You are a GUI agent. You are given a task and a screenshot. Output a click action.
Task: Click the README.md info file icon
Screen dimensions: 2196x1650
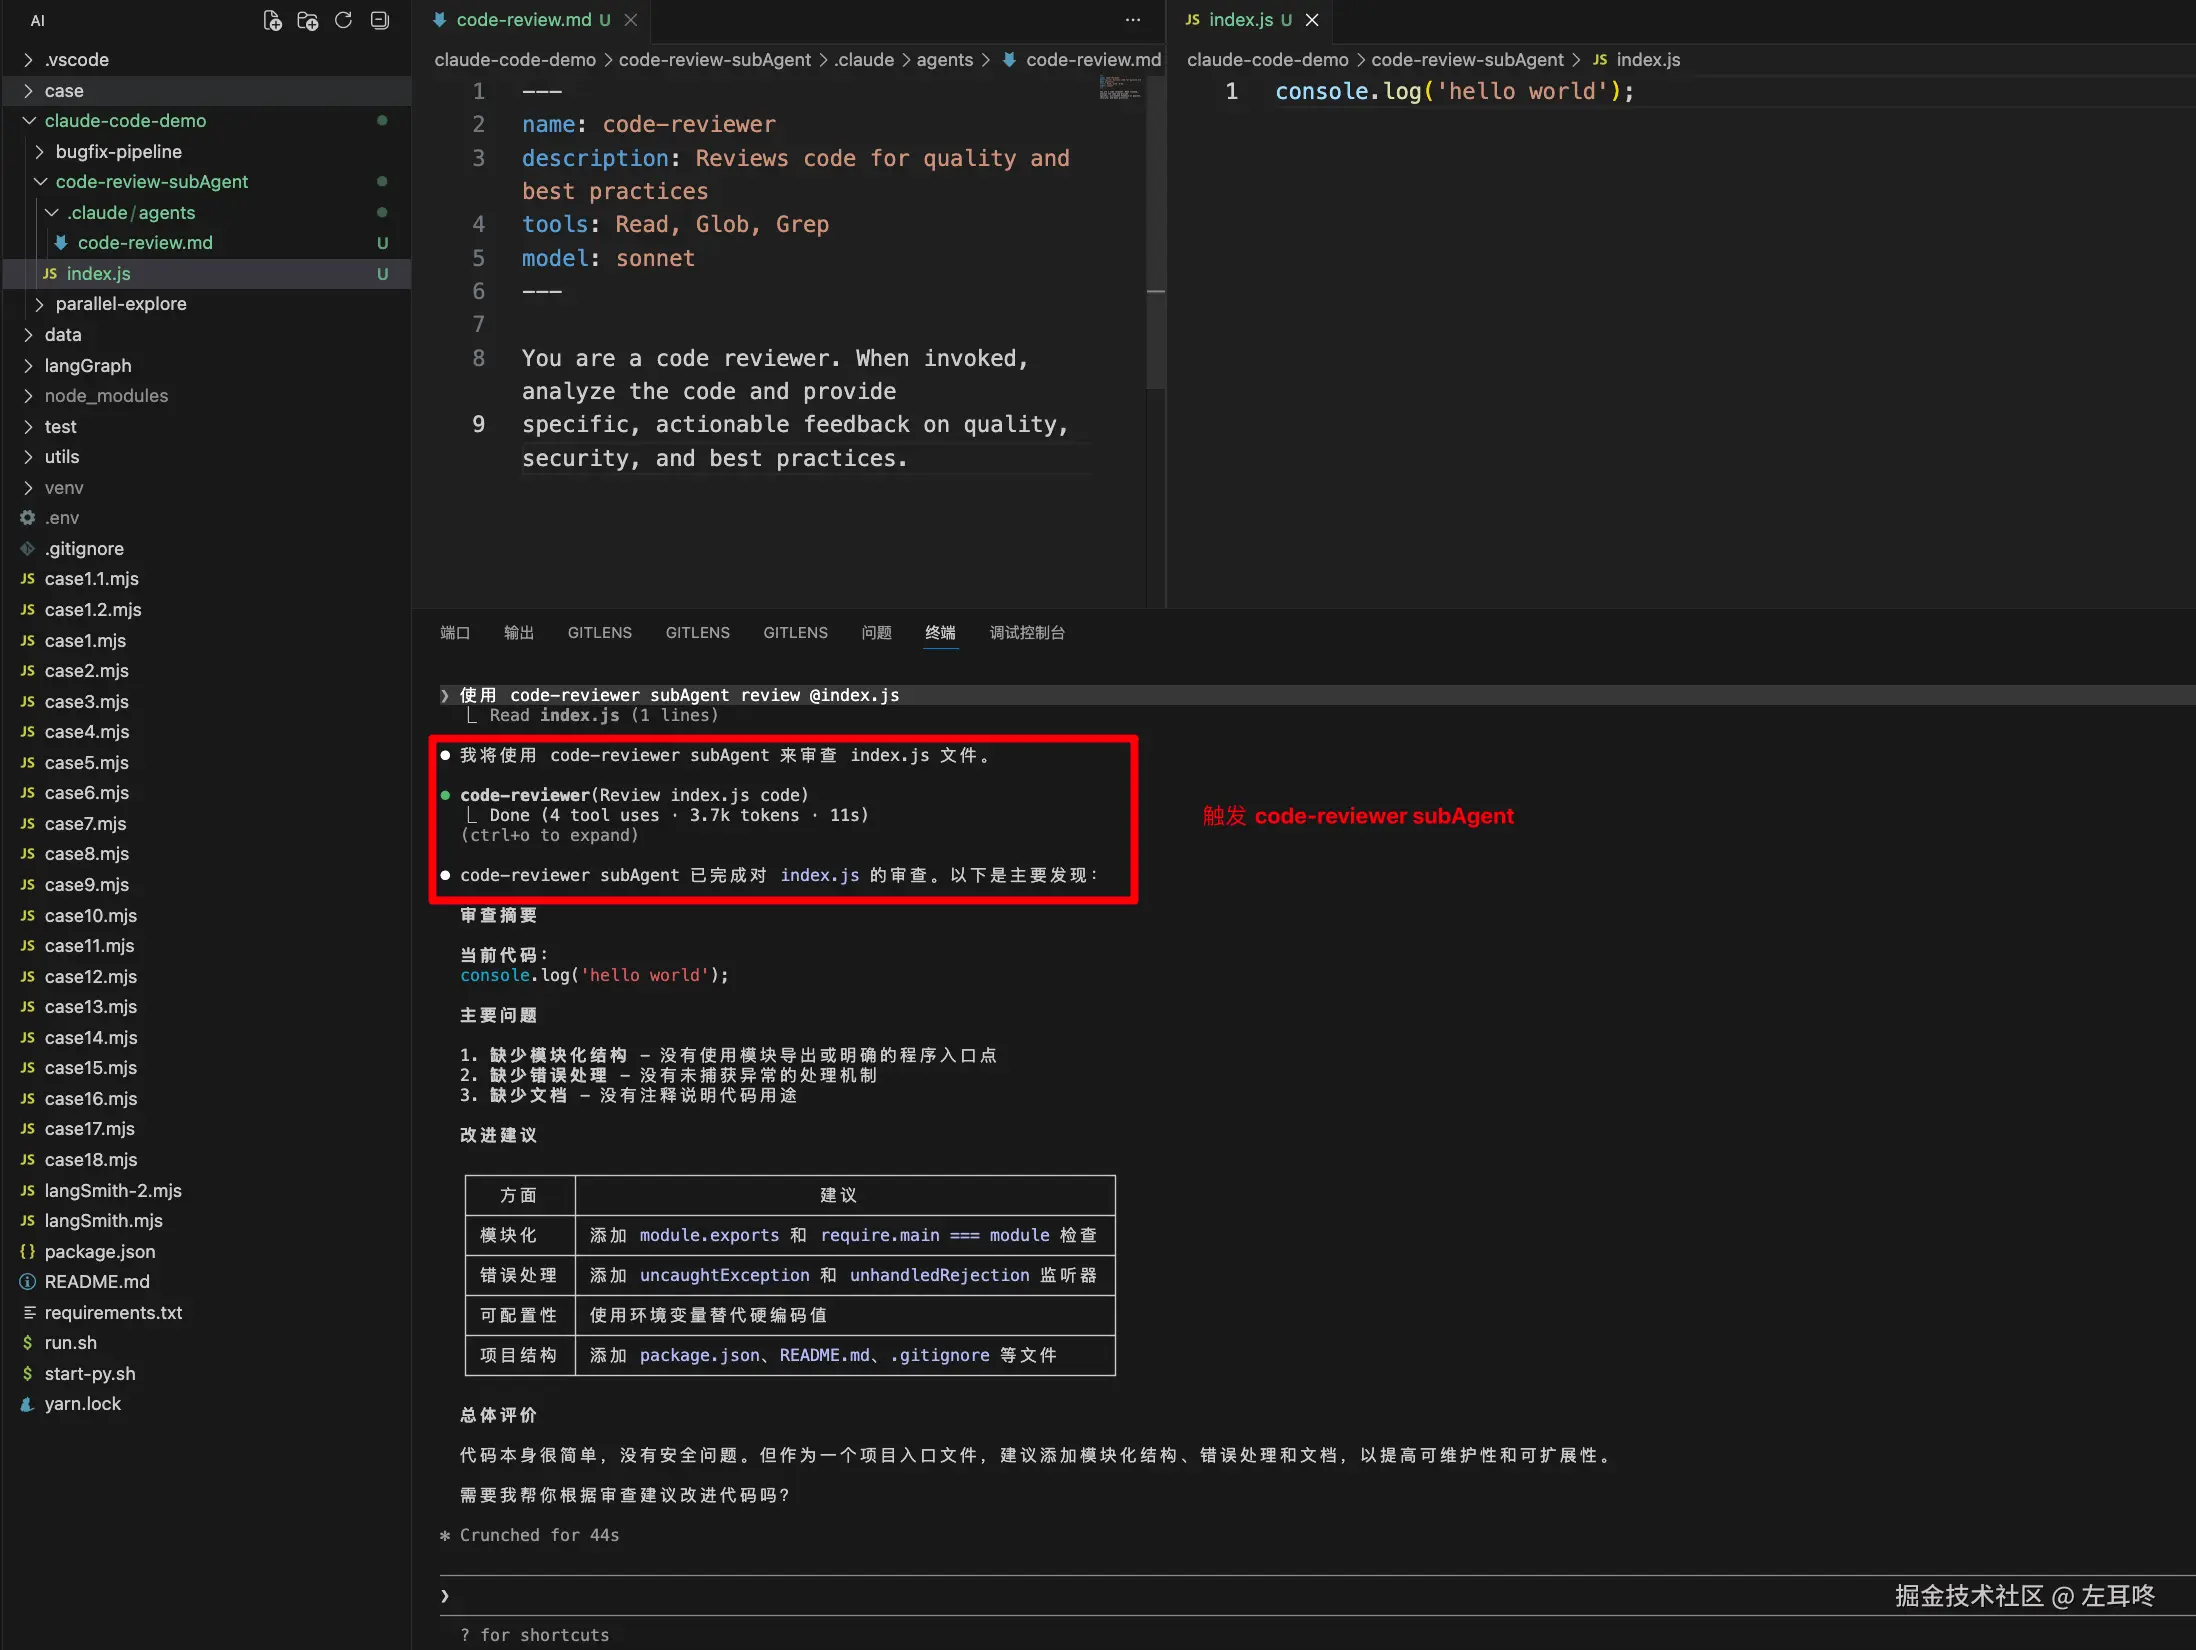click(x=27, y=1282)
